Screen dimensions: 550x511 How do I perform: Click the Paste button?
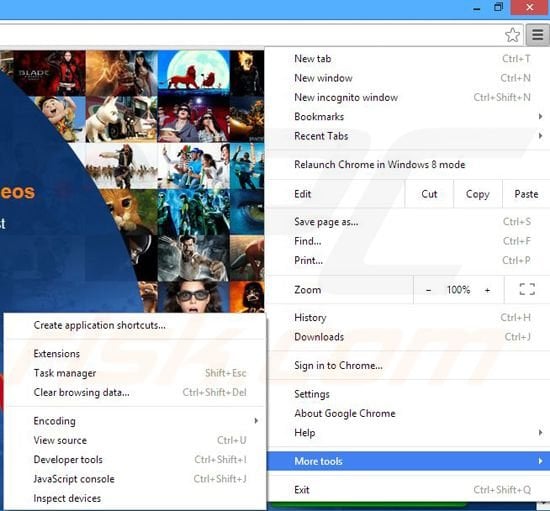526,194
